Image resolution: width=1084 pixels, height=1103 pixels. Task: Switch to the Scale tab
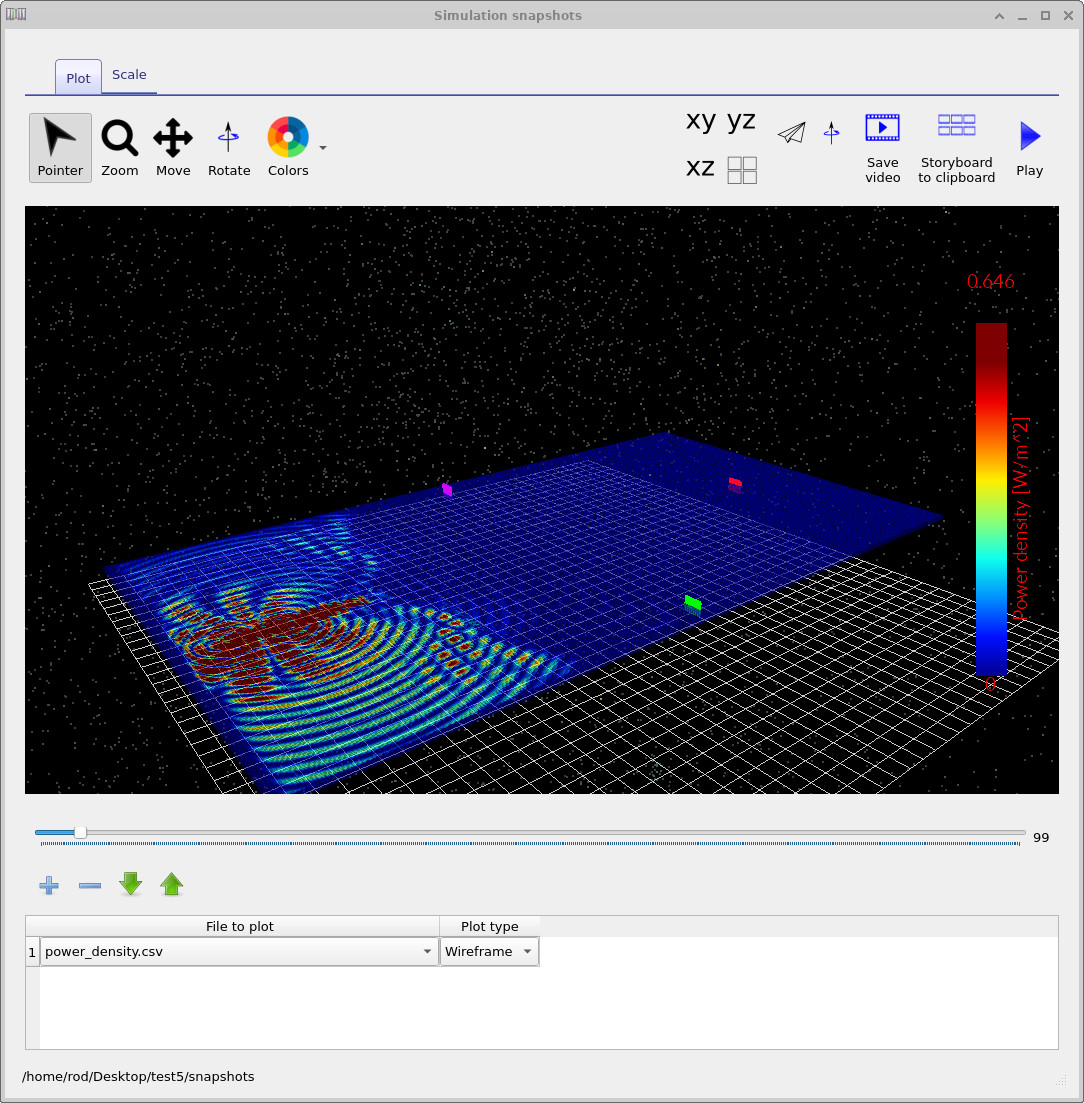pos(129,74)
